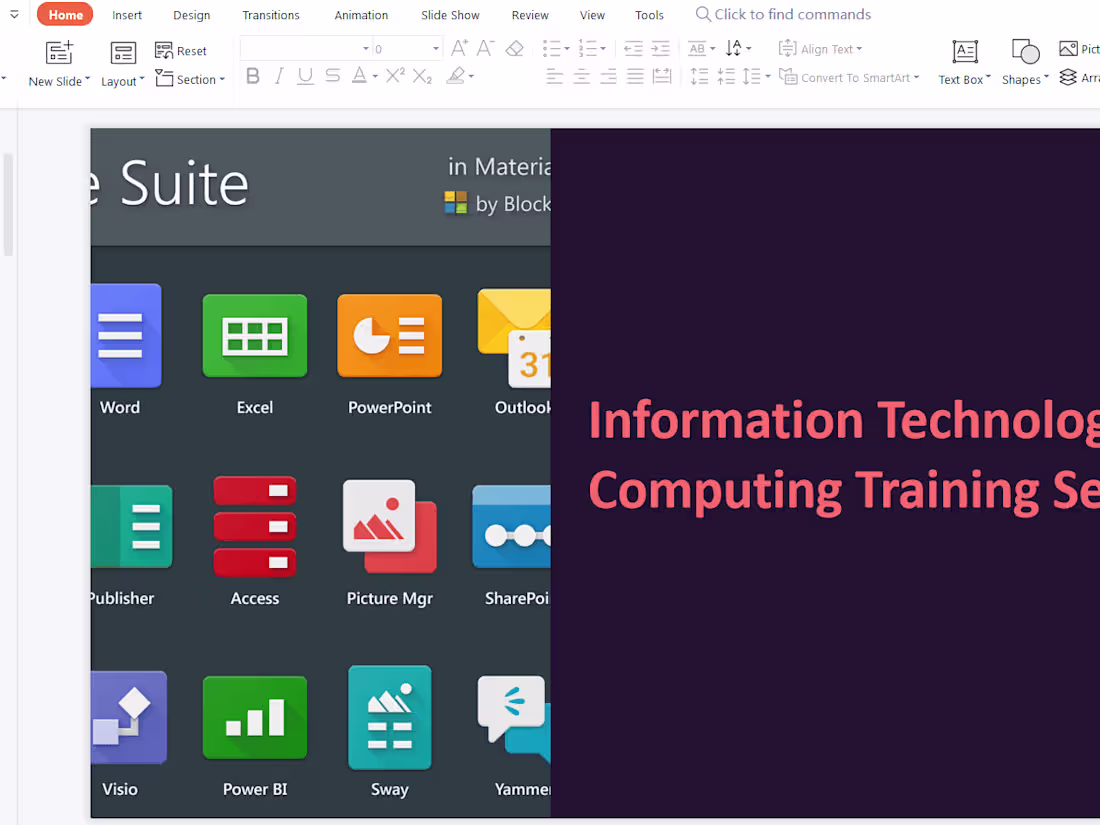Viewport: 1100px width, 825px height.
Task: Open the Section dropdown
Action: (x=190, y=79)
